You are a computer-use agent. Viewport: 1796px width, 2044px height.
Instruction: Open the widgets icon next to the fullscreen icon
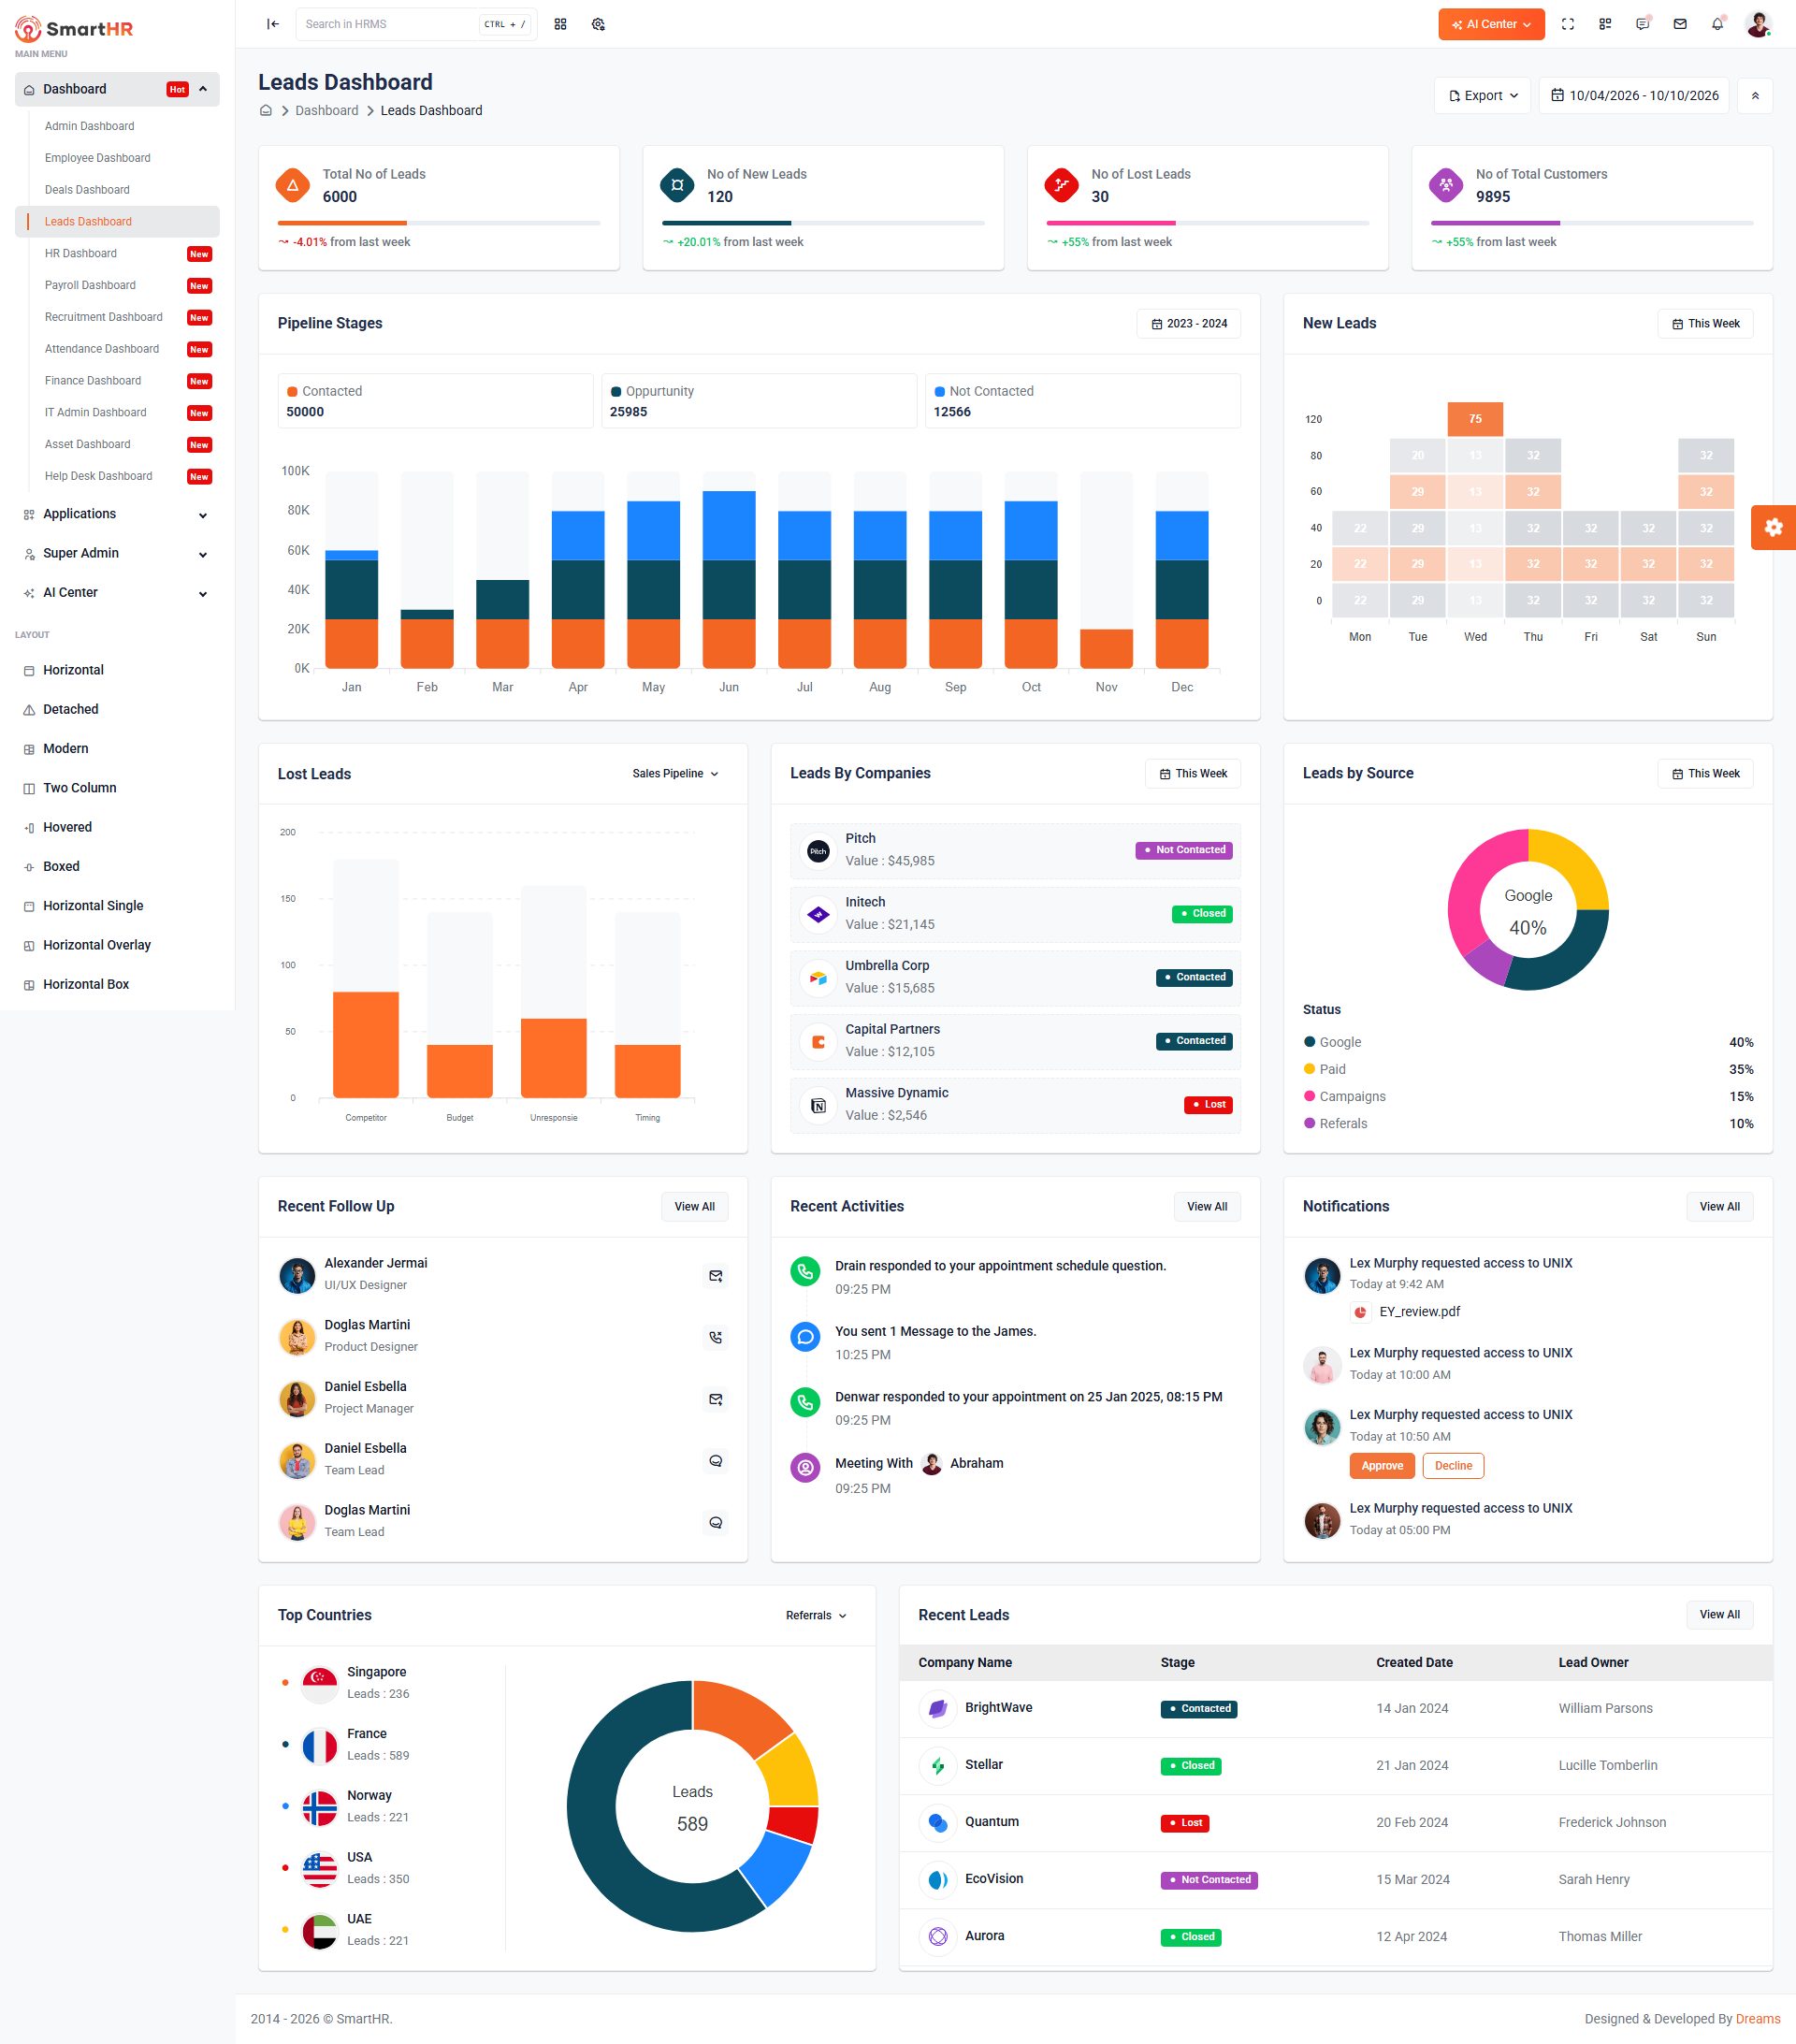(1604, 24)
